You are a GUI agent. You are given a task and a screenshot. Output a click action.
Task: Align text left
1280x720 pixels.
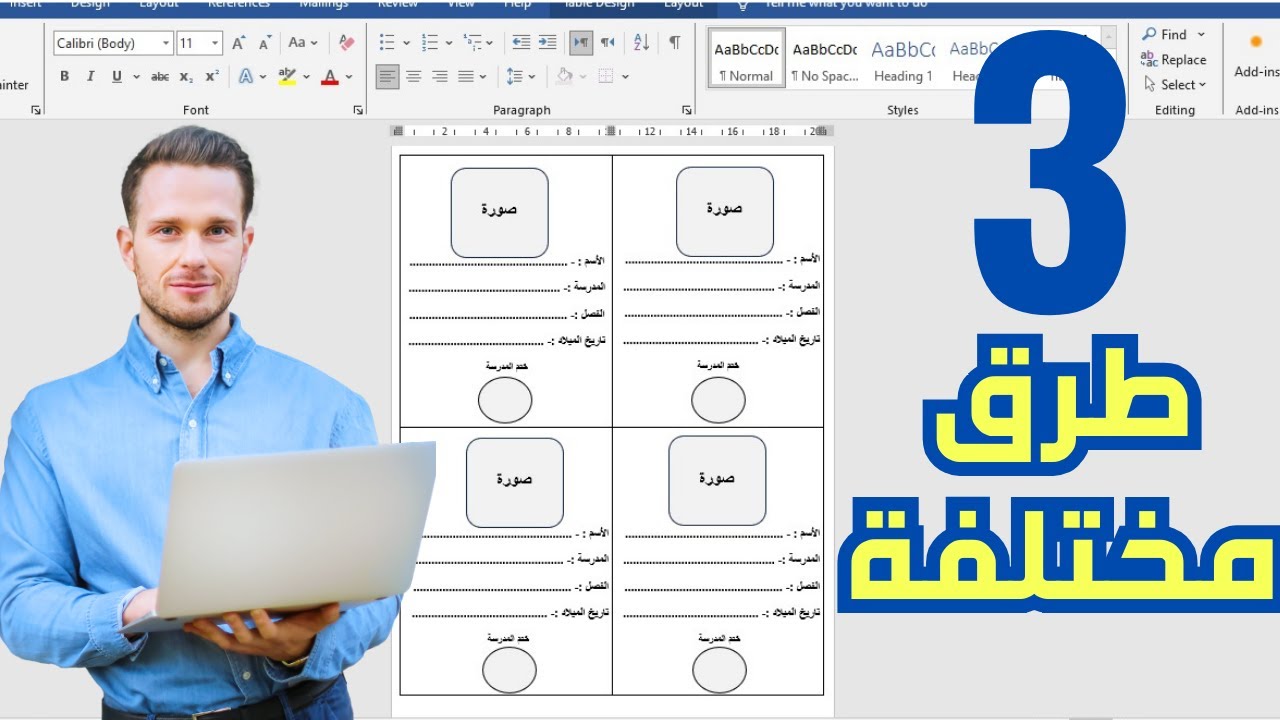tap(388, 76)
